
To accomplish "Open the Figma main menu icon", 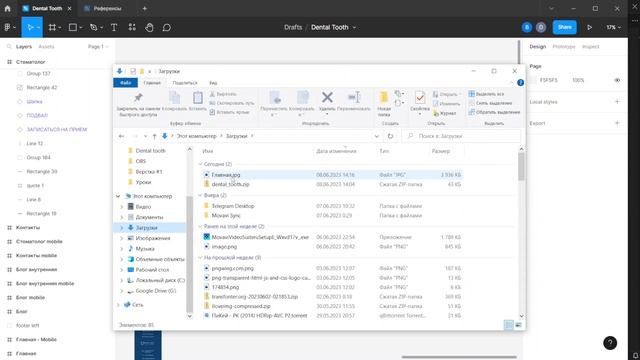I will click(x=7, y=27).
